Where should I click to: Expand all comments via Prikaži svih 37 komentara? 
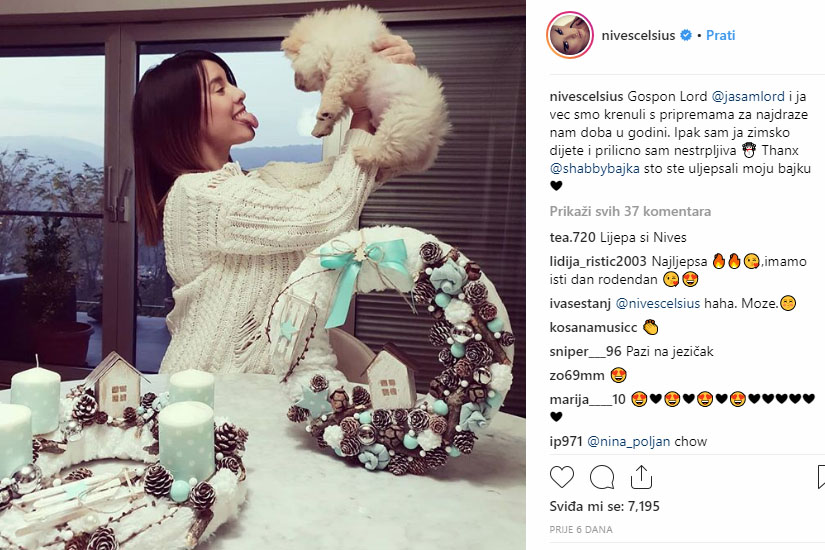[x=630, y=211]
